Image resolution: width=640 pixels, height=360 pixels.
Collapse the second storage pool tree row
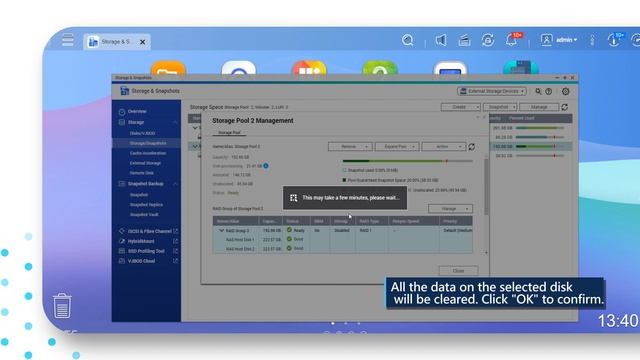tap(195, 146)
